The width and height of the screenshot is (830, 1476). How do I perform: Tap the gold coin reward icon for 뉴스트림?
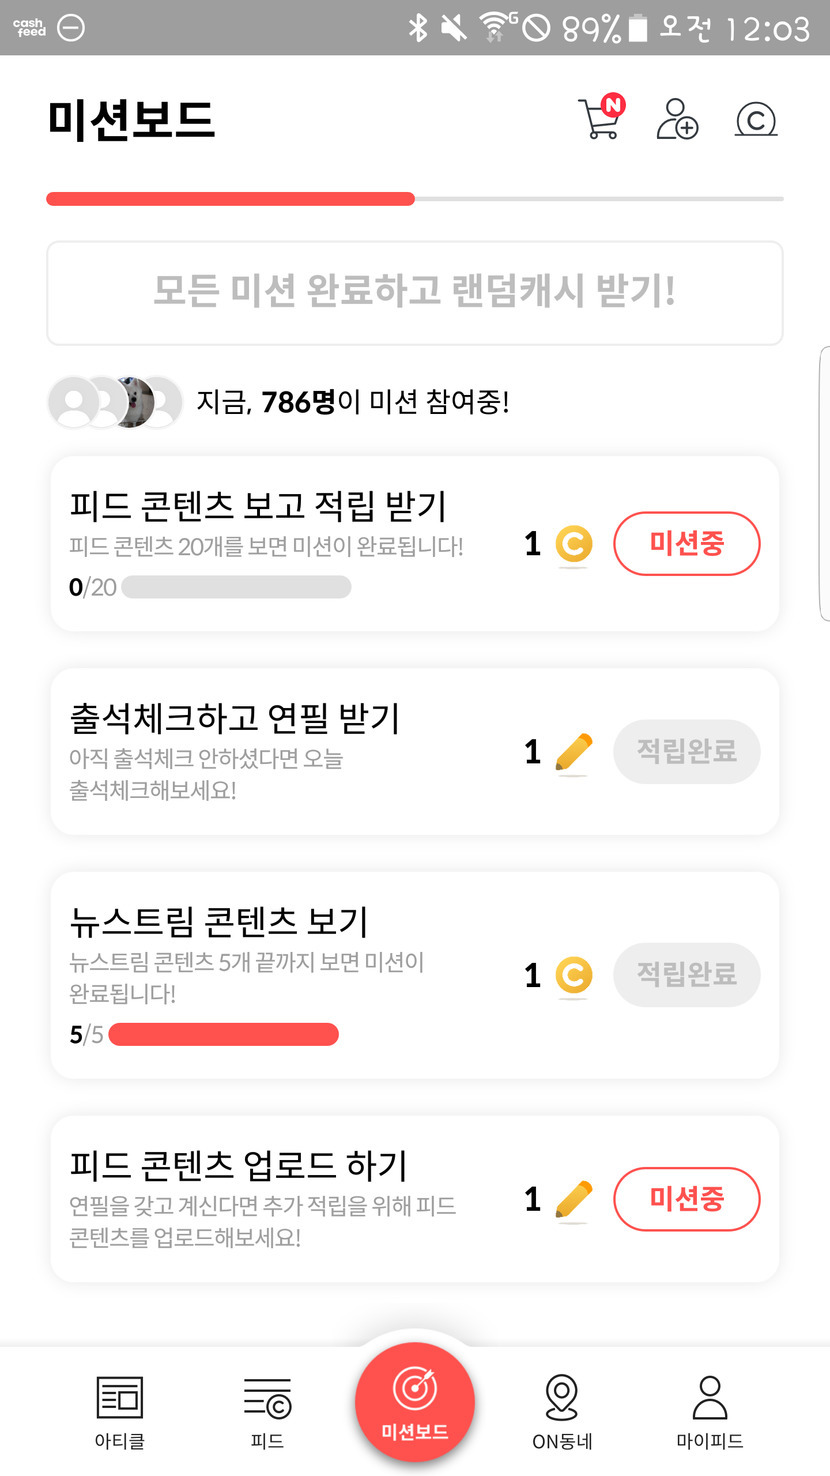(573, 975)
